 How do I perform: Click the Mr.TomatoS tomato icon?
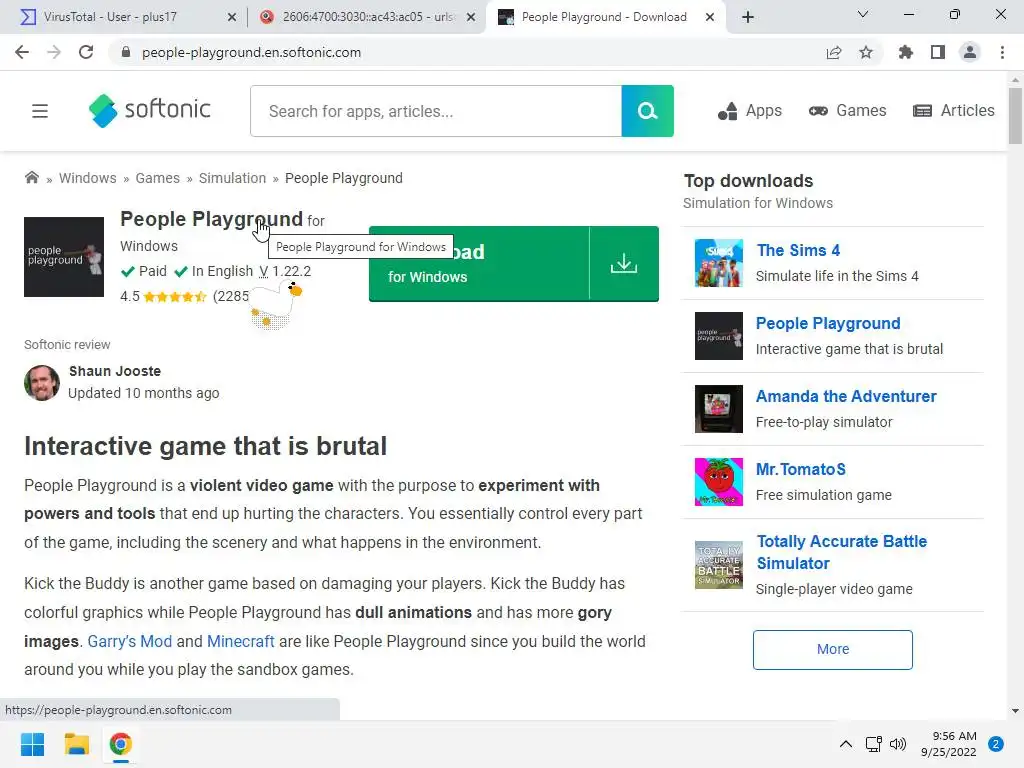pos(718,482)
